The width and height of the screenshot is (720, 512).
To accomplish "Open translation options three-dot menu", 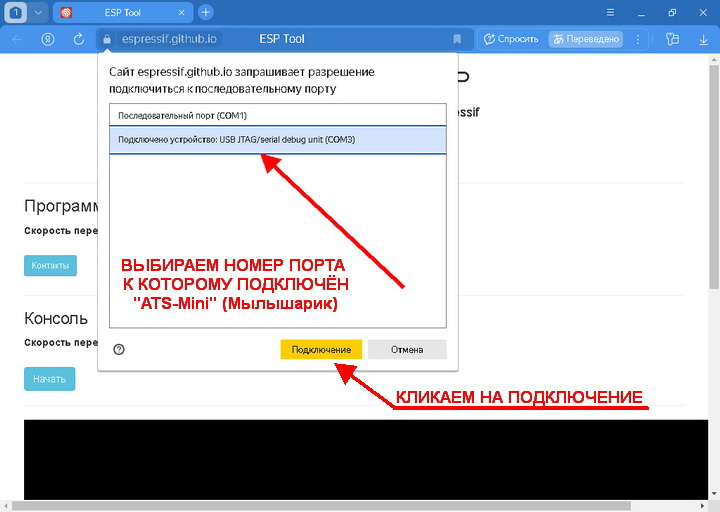I will click(x=638, y=39).
